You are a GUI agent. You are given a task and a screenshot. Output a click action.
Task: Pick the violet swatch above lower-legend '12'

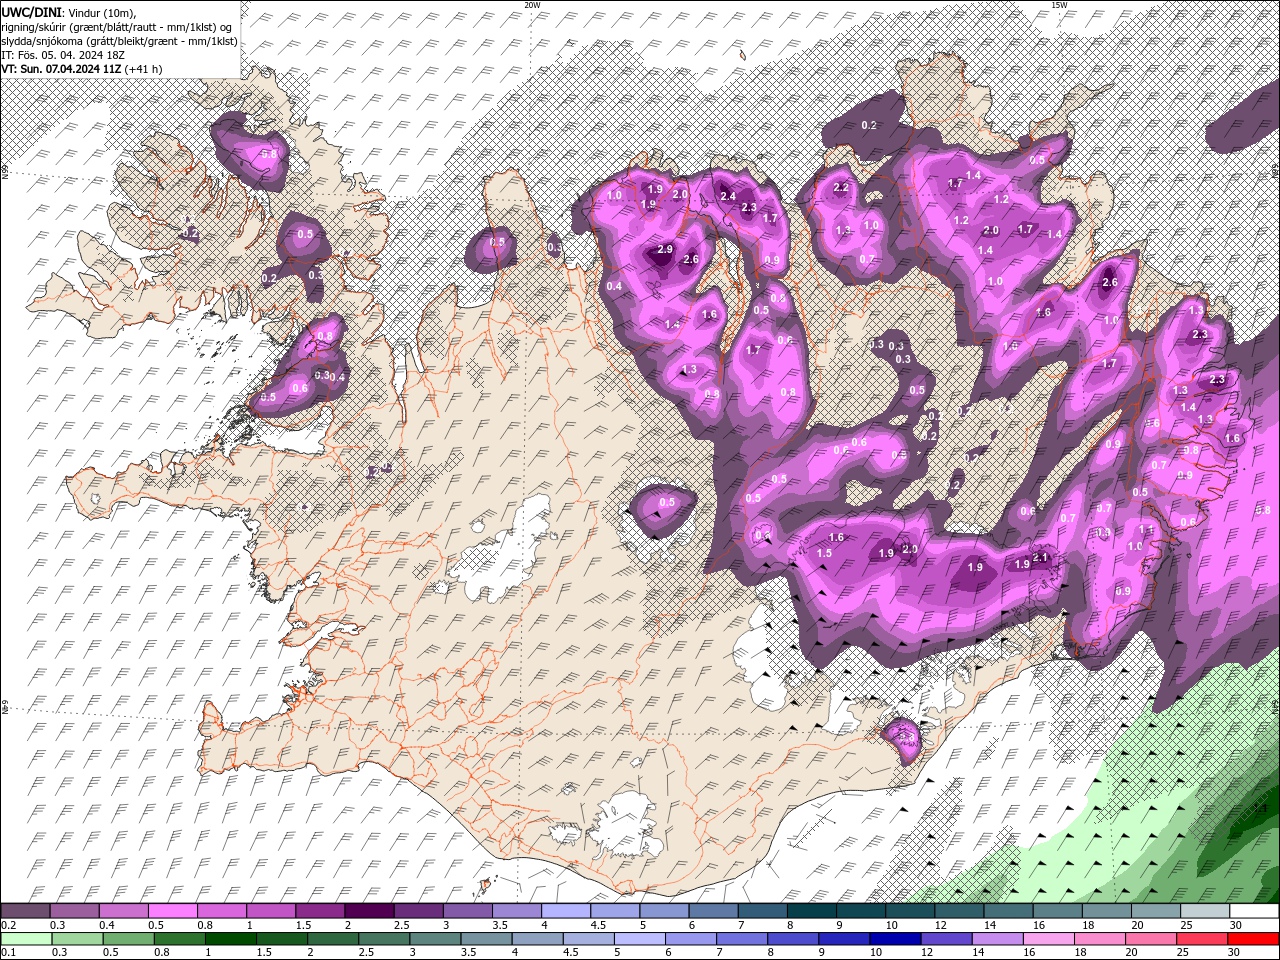click(x=945, y=938)
